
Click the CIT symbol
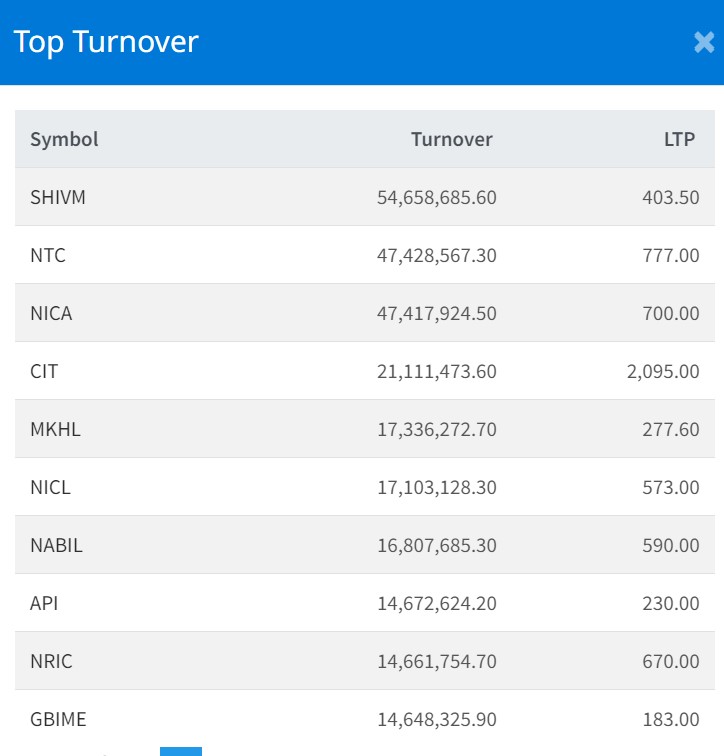coord(44,371)
